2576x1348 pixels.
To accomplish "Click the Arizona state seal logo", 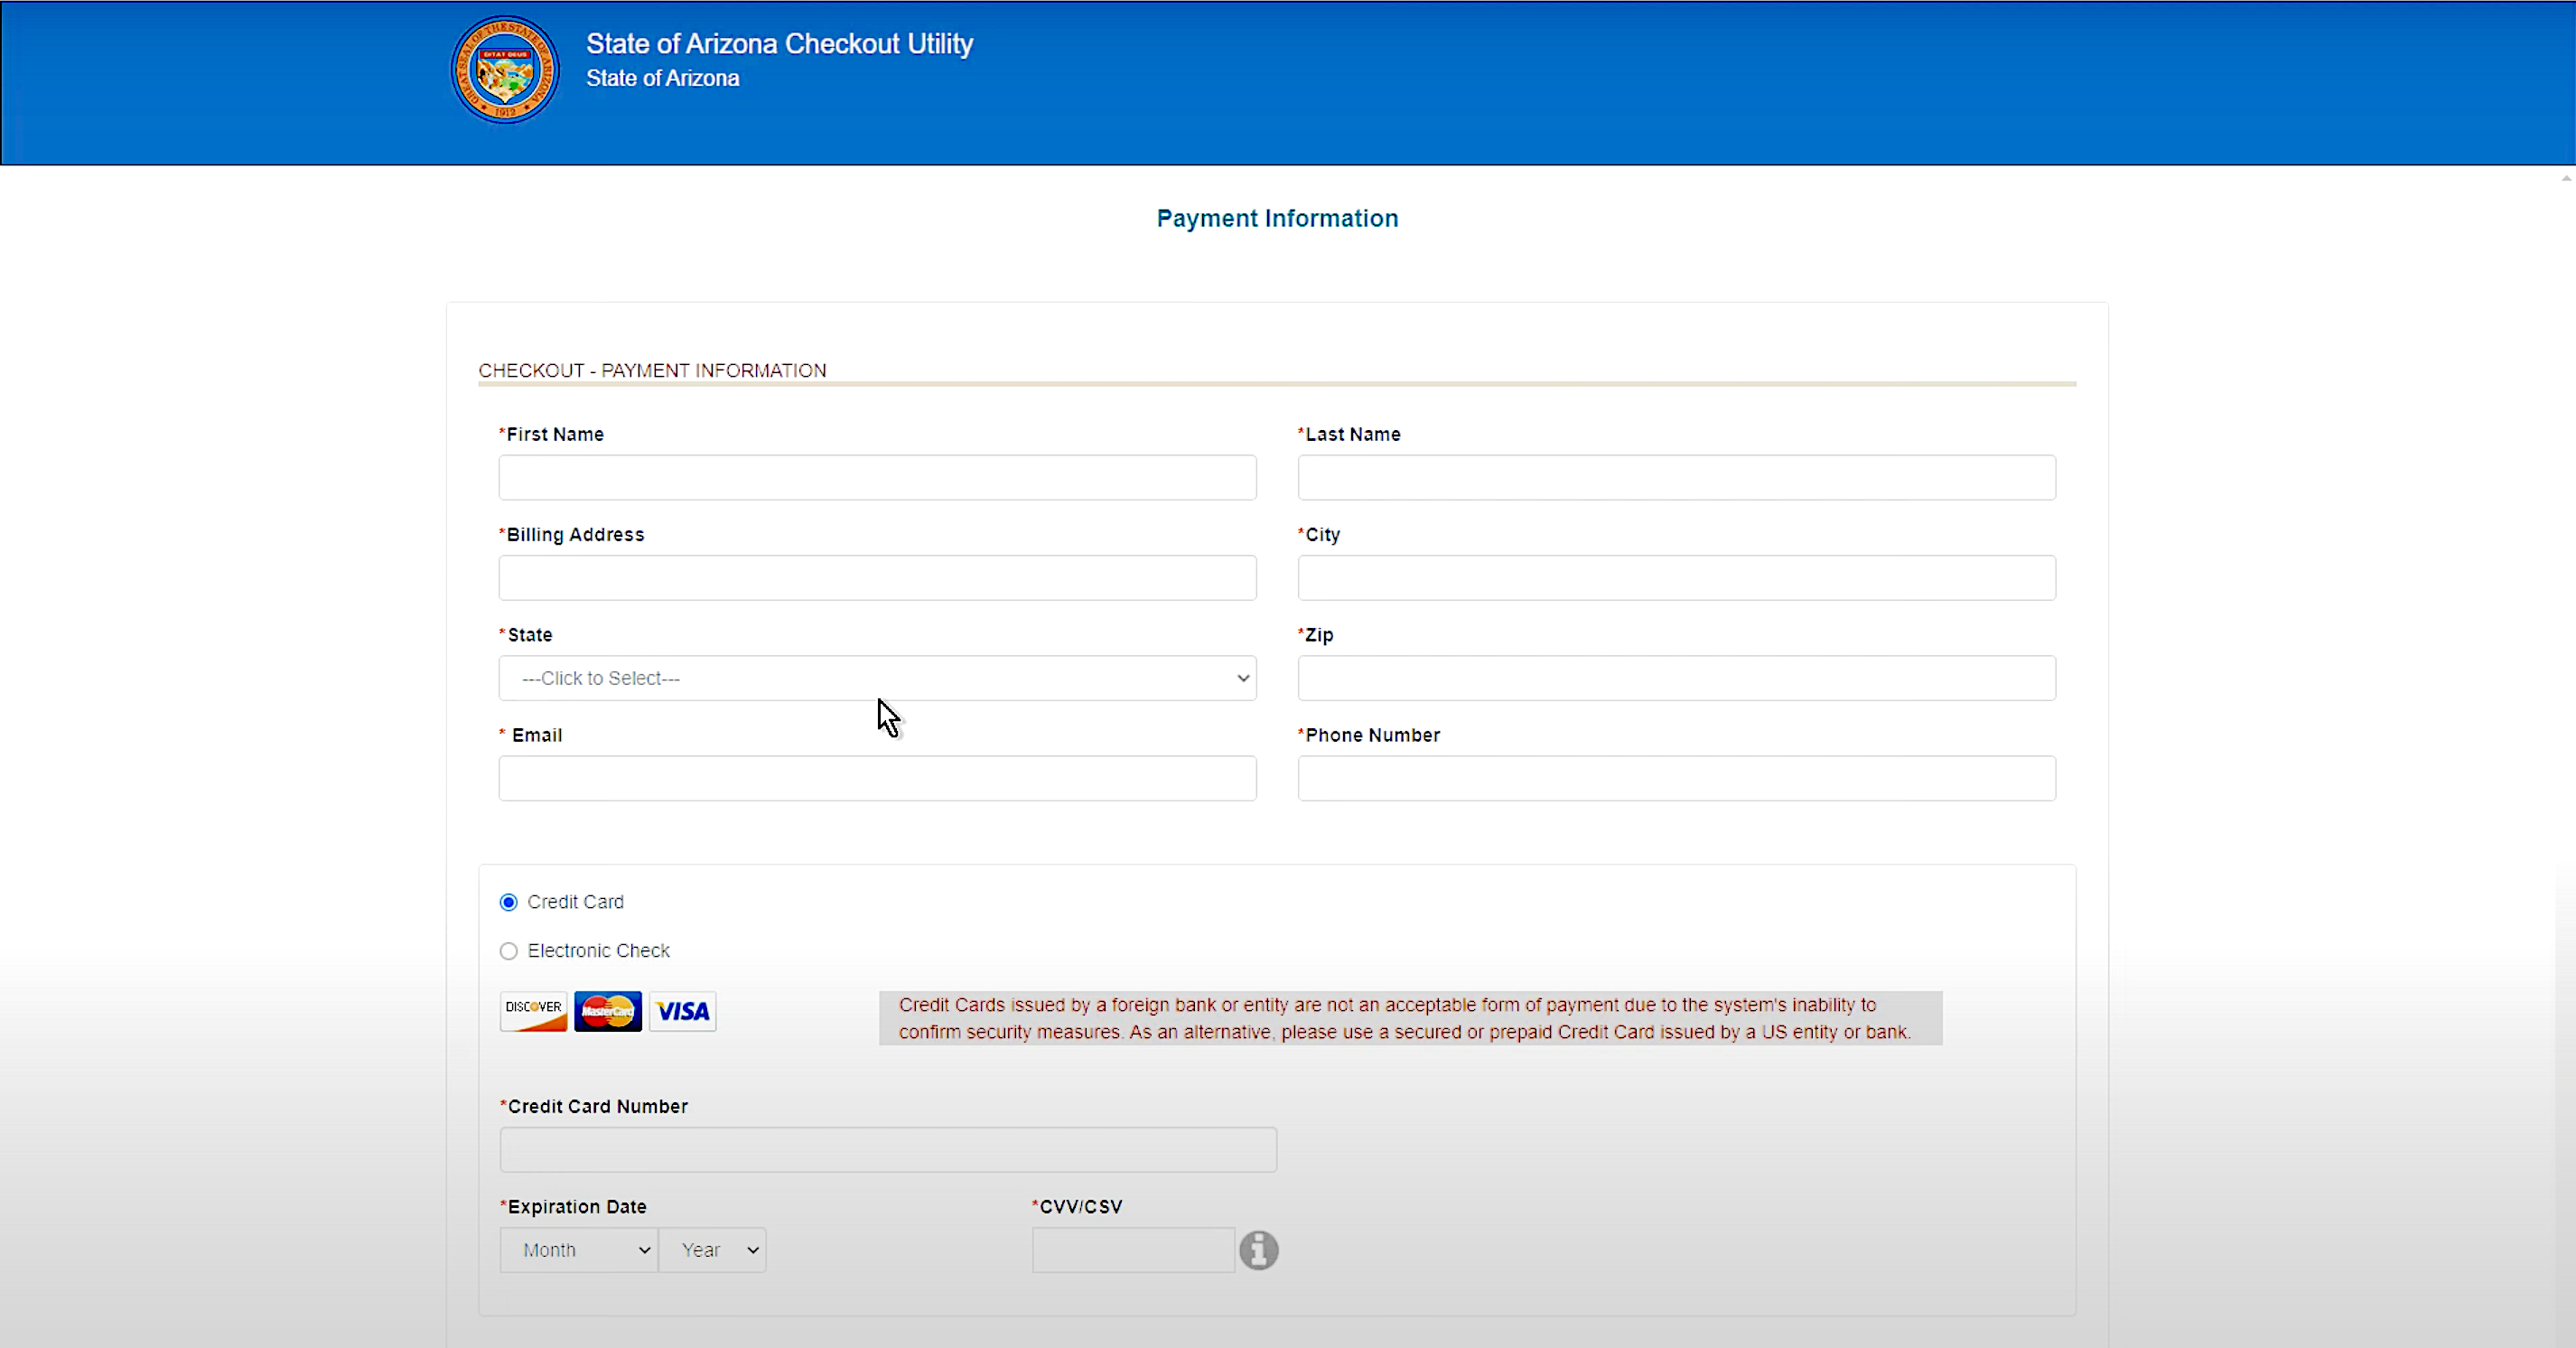I will tap(505, 70).
